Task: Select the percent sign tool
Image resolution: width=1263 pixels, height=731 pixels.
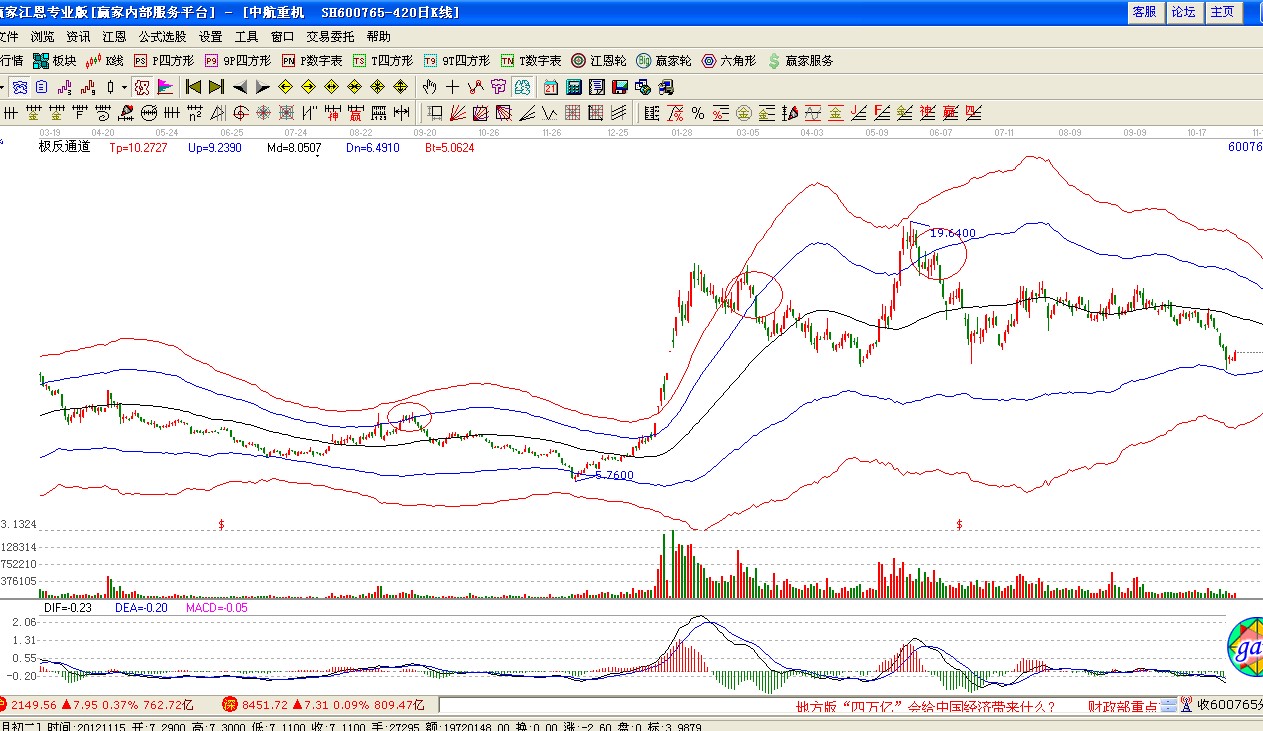Action: pos(697,113)
